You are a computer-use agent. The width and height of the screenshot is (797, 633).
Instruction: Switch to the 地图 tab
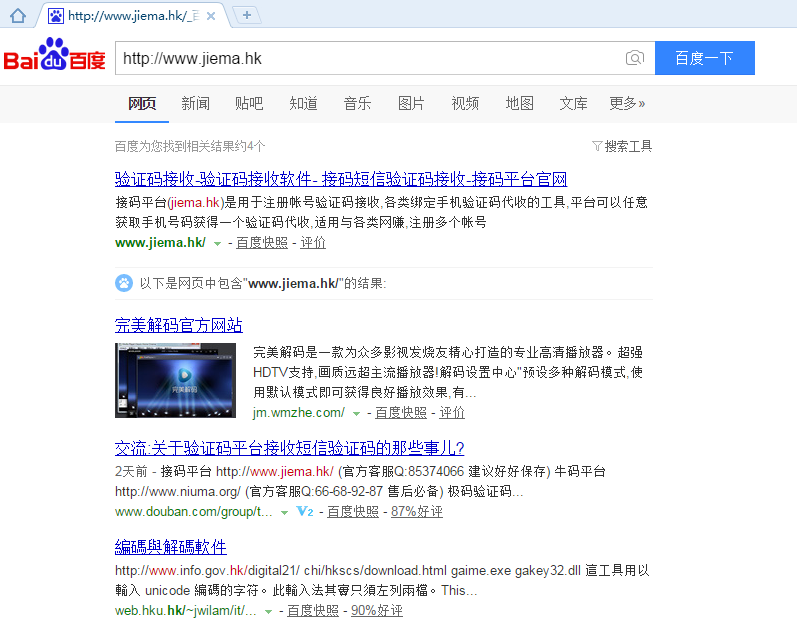[x=519, y=104]
